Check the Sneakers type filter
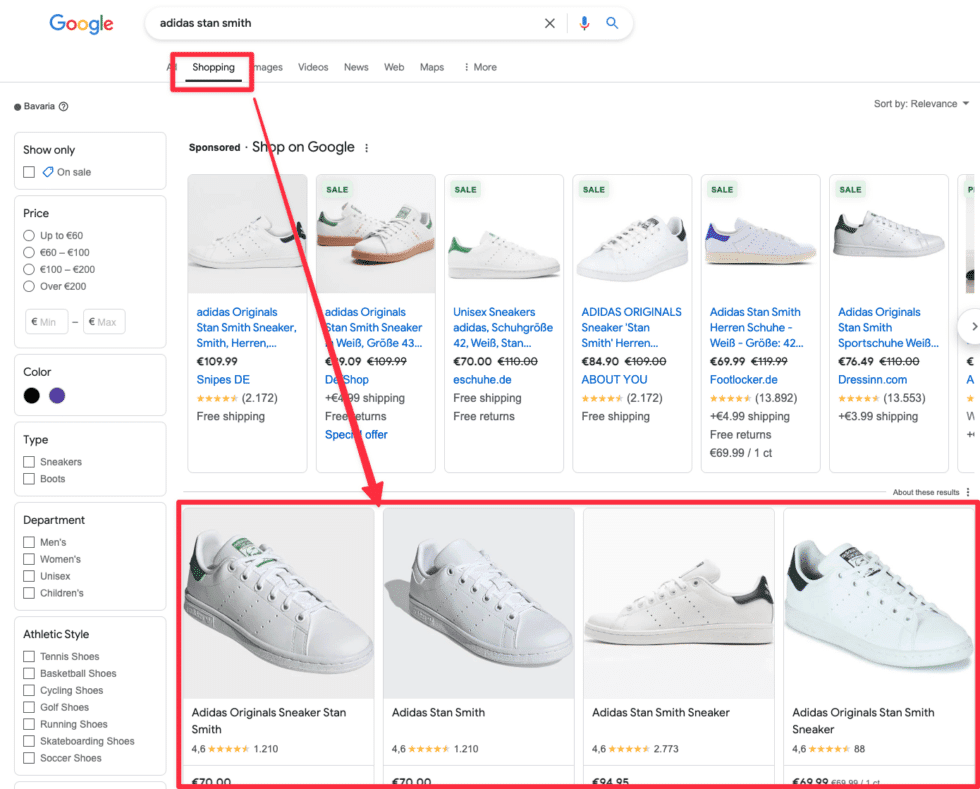The width and height of the screenshot is (980, 789). [29, 462]
